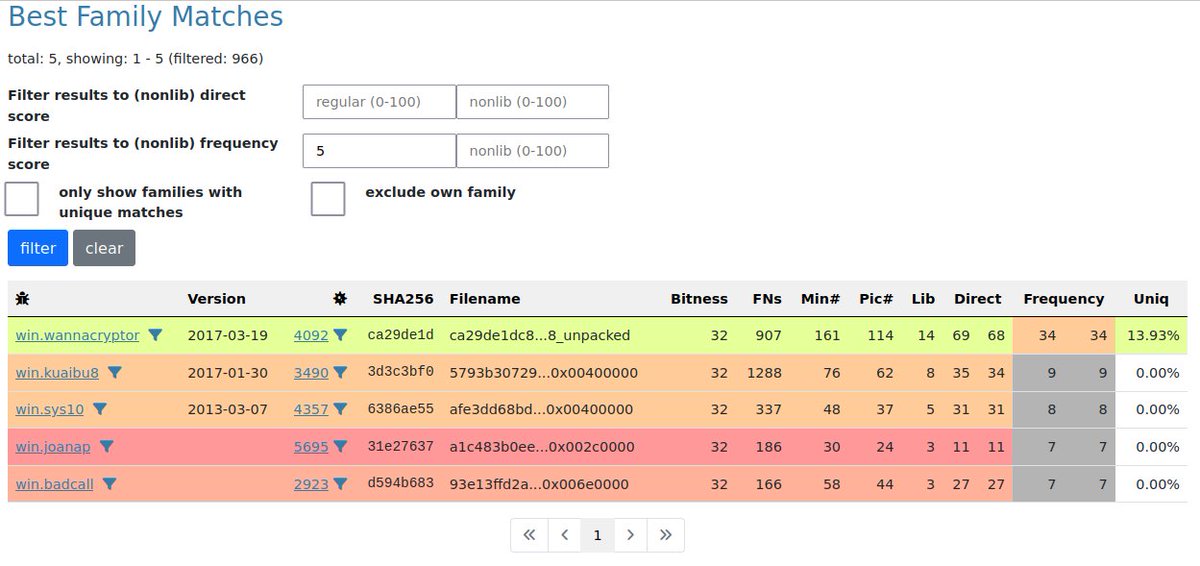Click the FNs column header
The width and height of the screenshot is (1200, 566).
767,298
